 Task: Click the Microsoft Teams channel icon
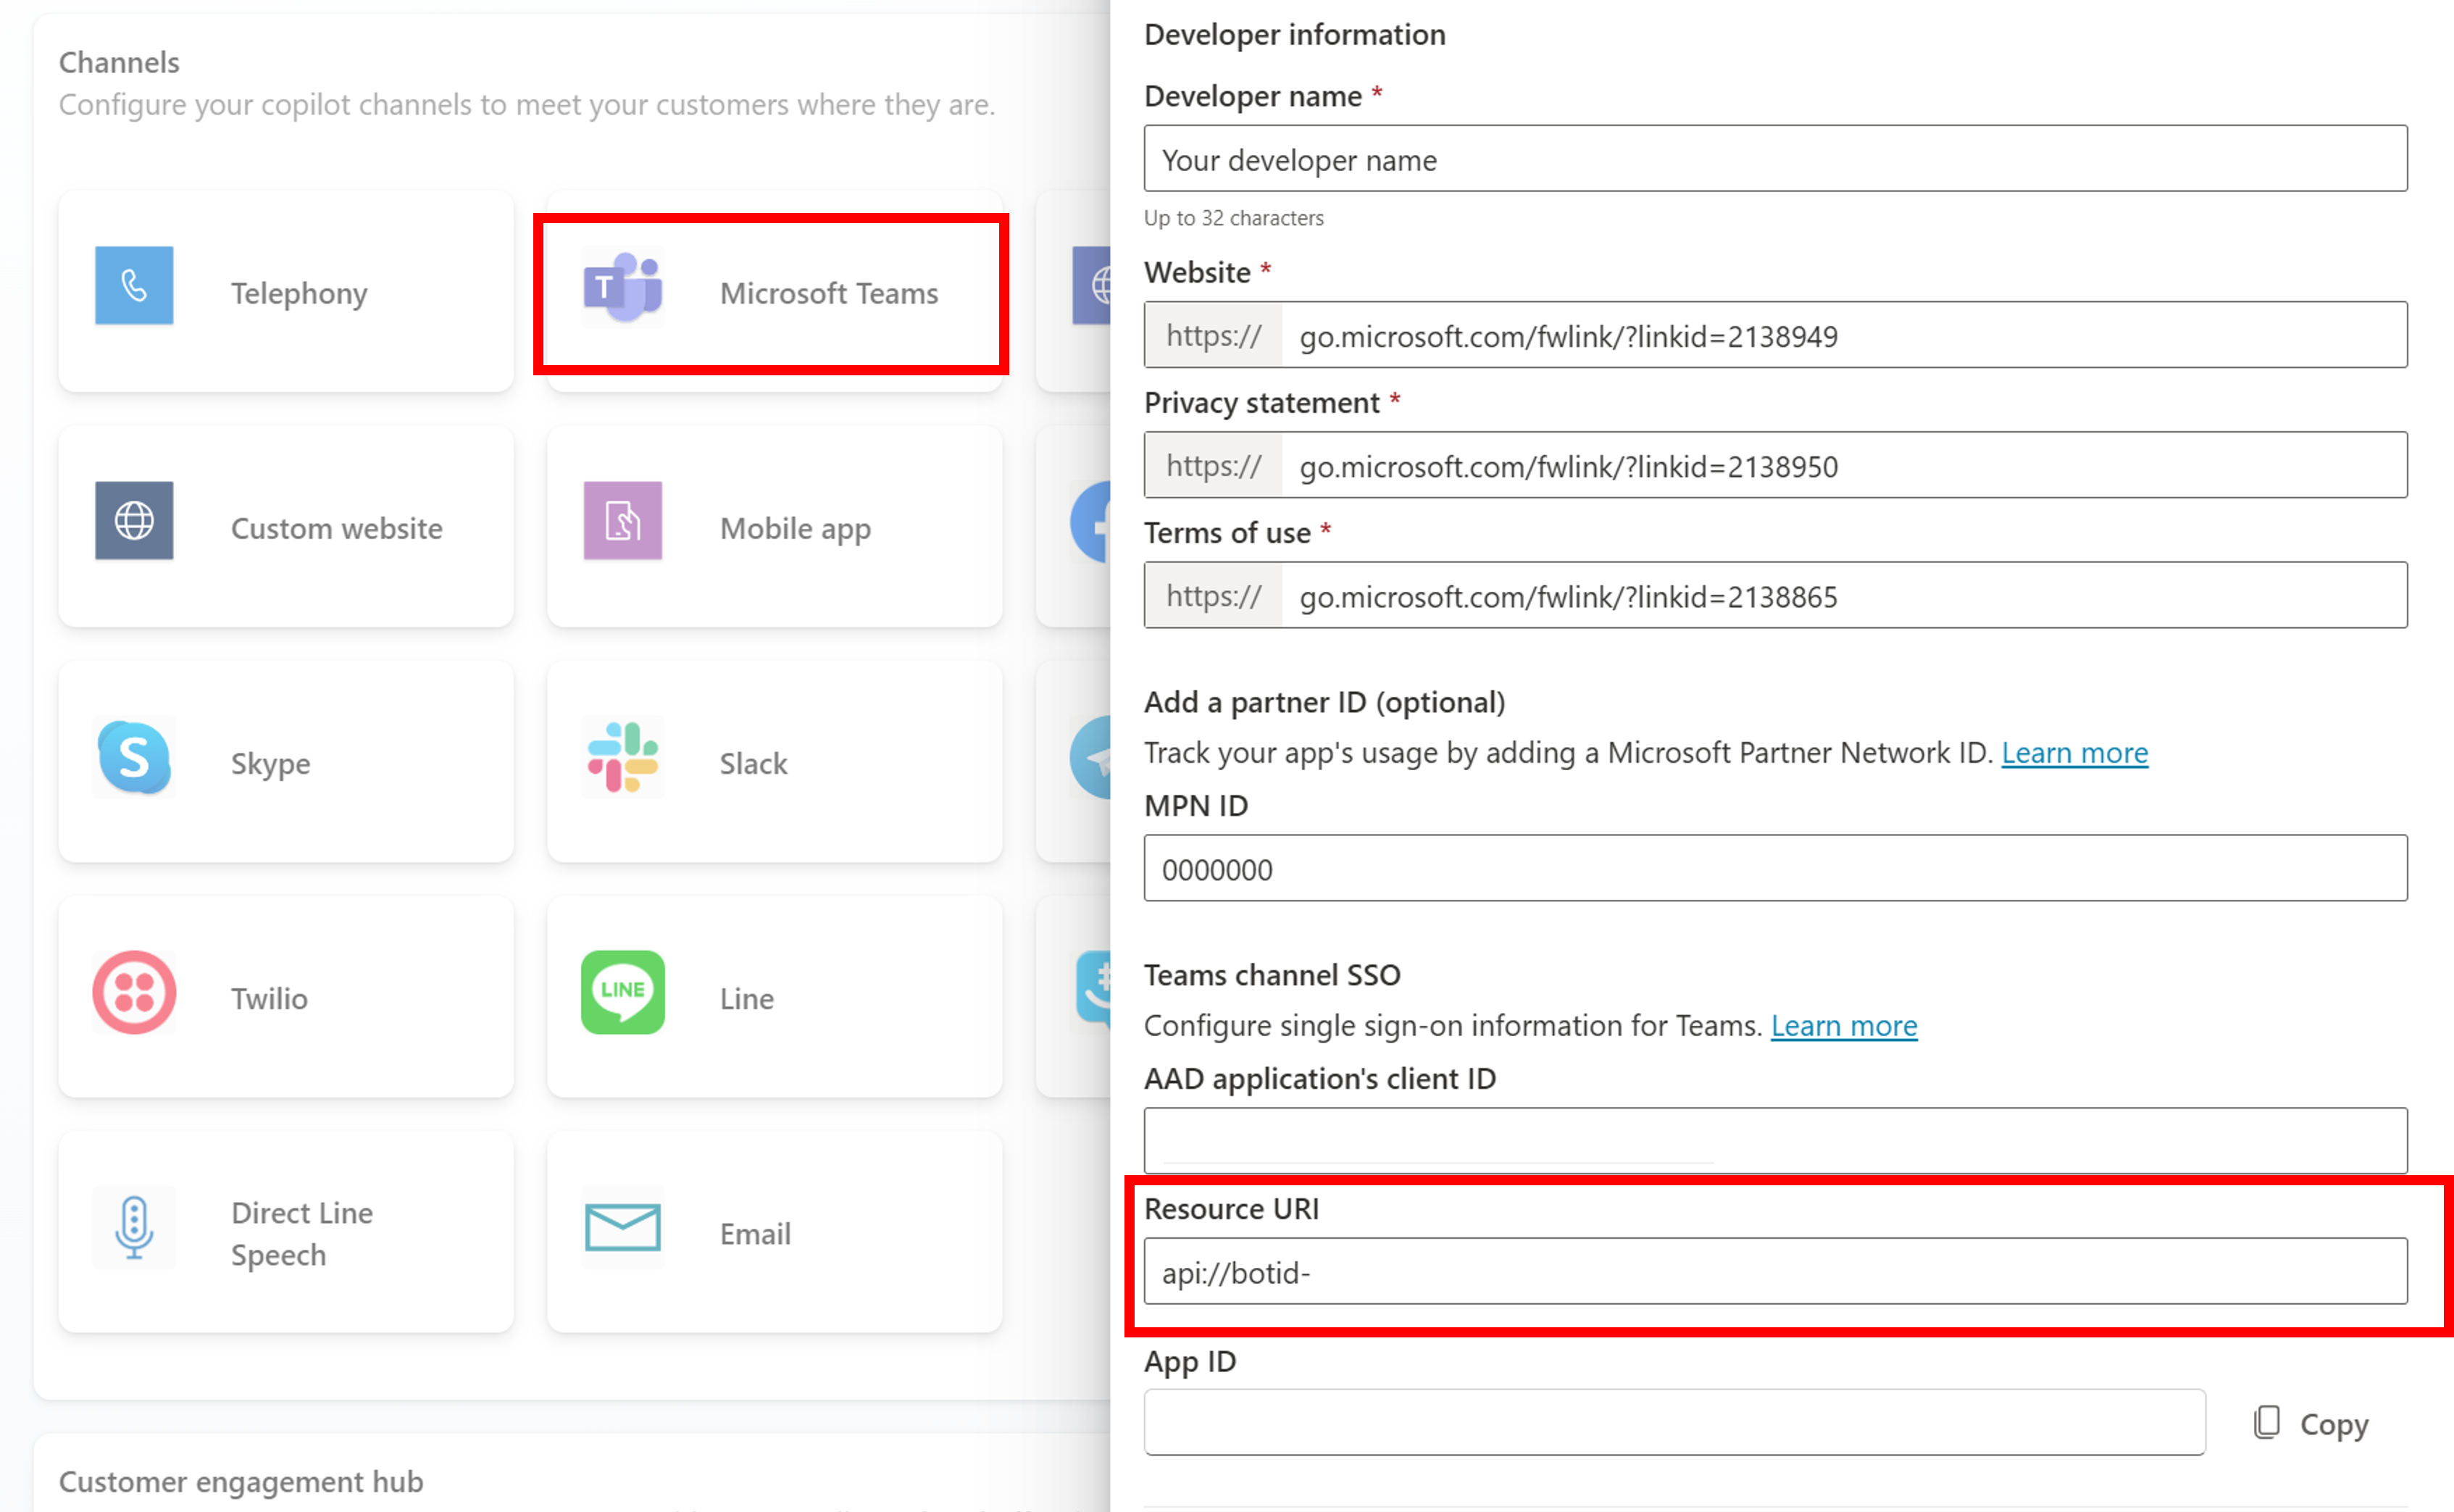[624, 293]
